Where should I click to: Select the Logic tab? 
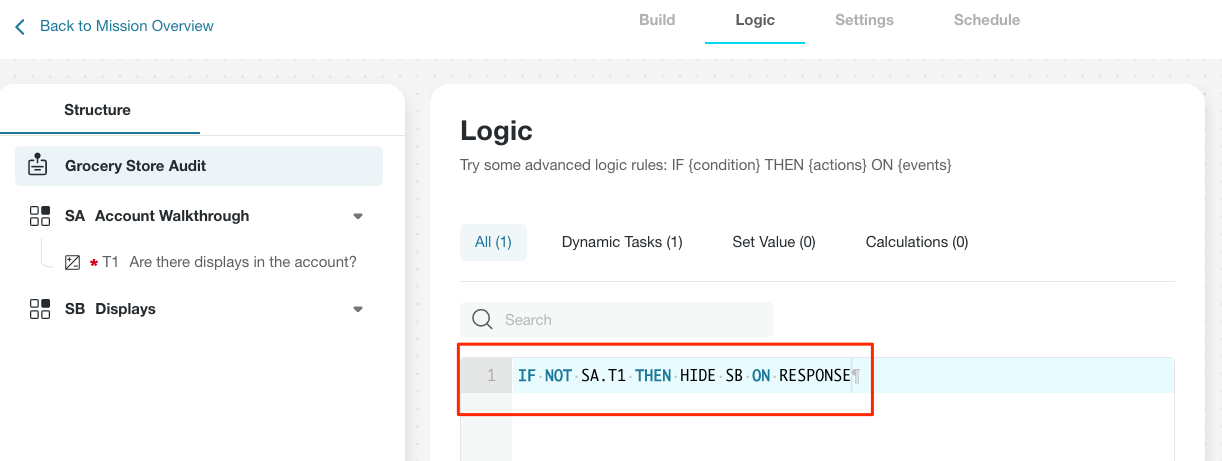click(755, 20)
